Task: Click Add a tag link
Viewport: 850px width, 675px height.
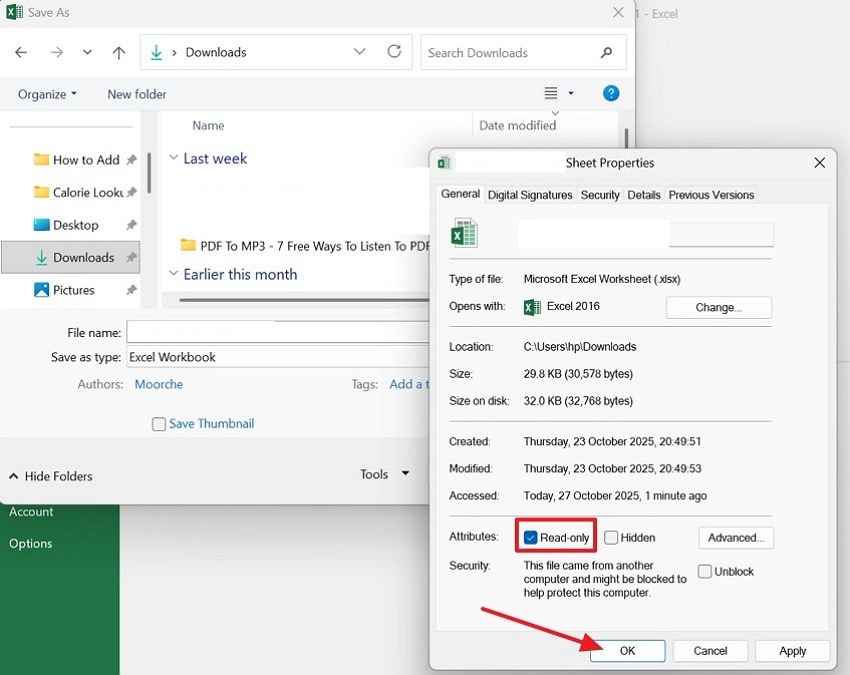Action: coord(409,384)
